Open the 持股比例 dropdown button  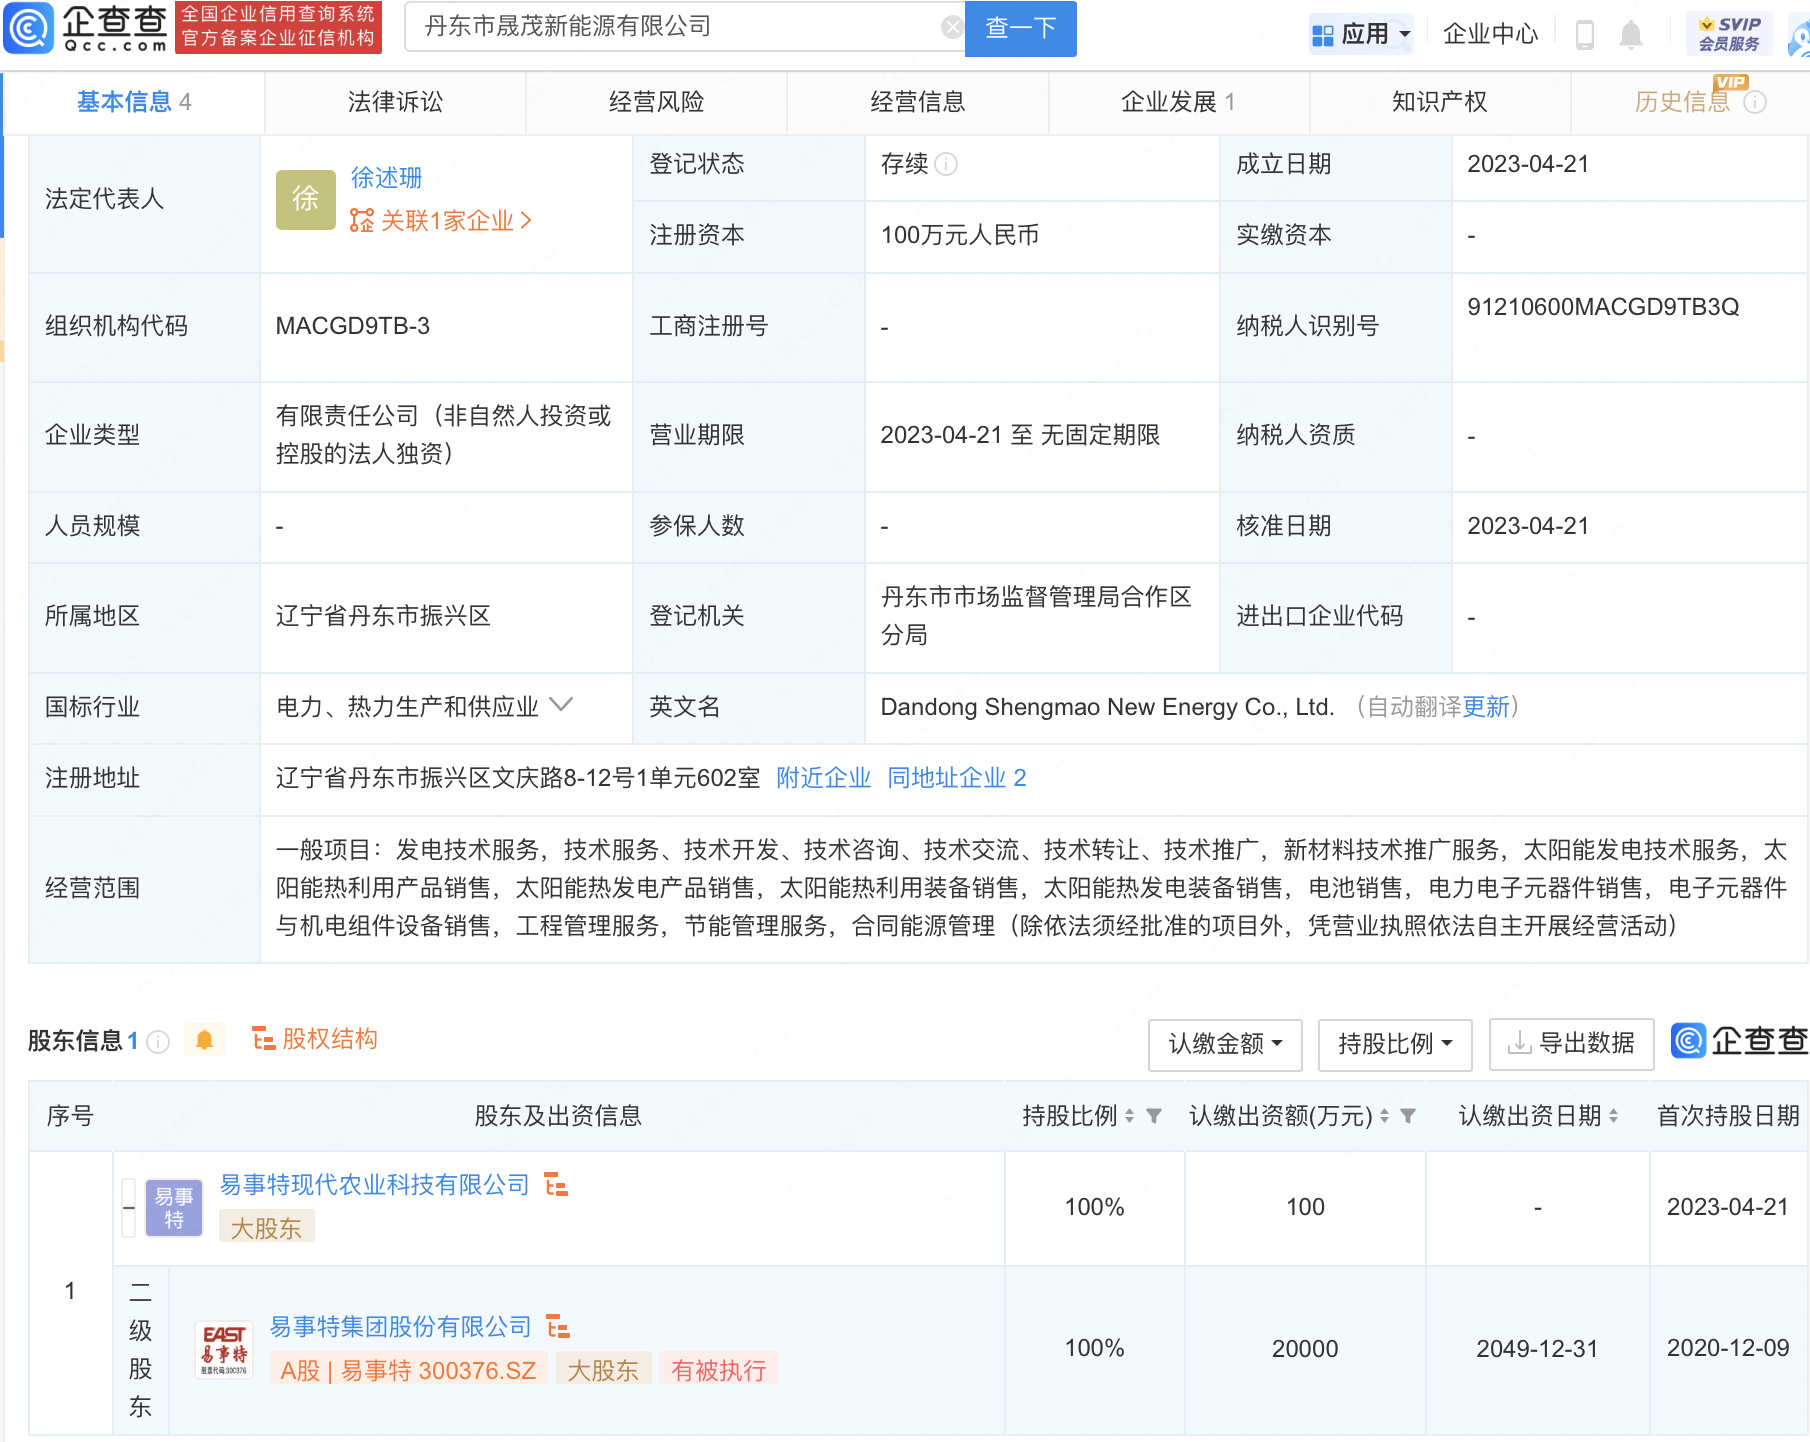pyautogui.click(x=1395, y=1044)
